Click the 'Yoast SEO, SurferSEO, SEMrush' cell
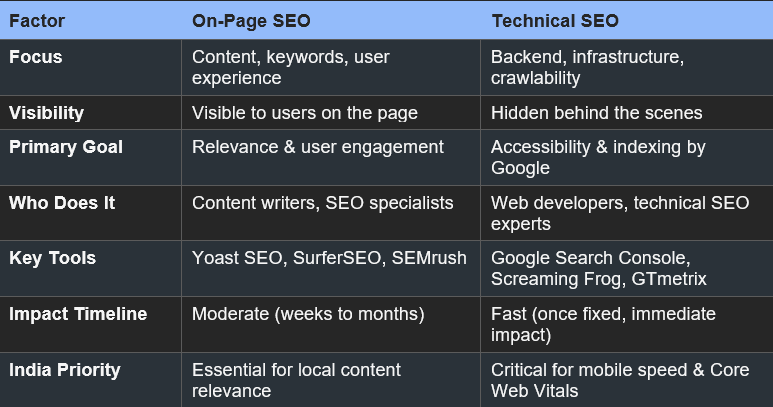The width and height of the screenshot is (773, 407). [x=329, y=258]
